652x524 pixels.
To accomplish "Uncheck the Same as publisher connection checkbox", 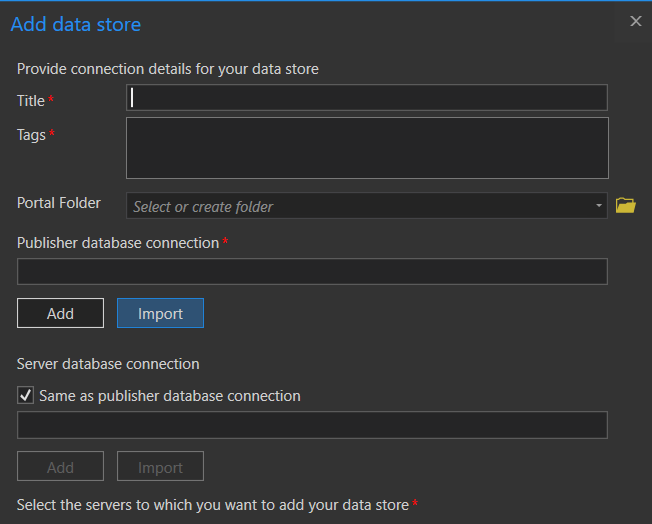I will (x=26, y=395).
